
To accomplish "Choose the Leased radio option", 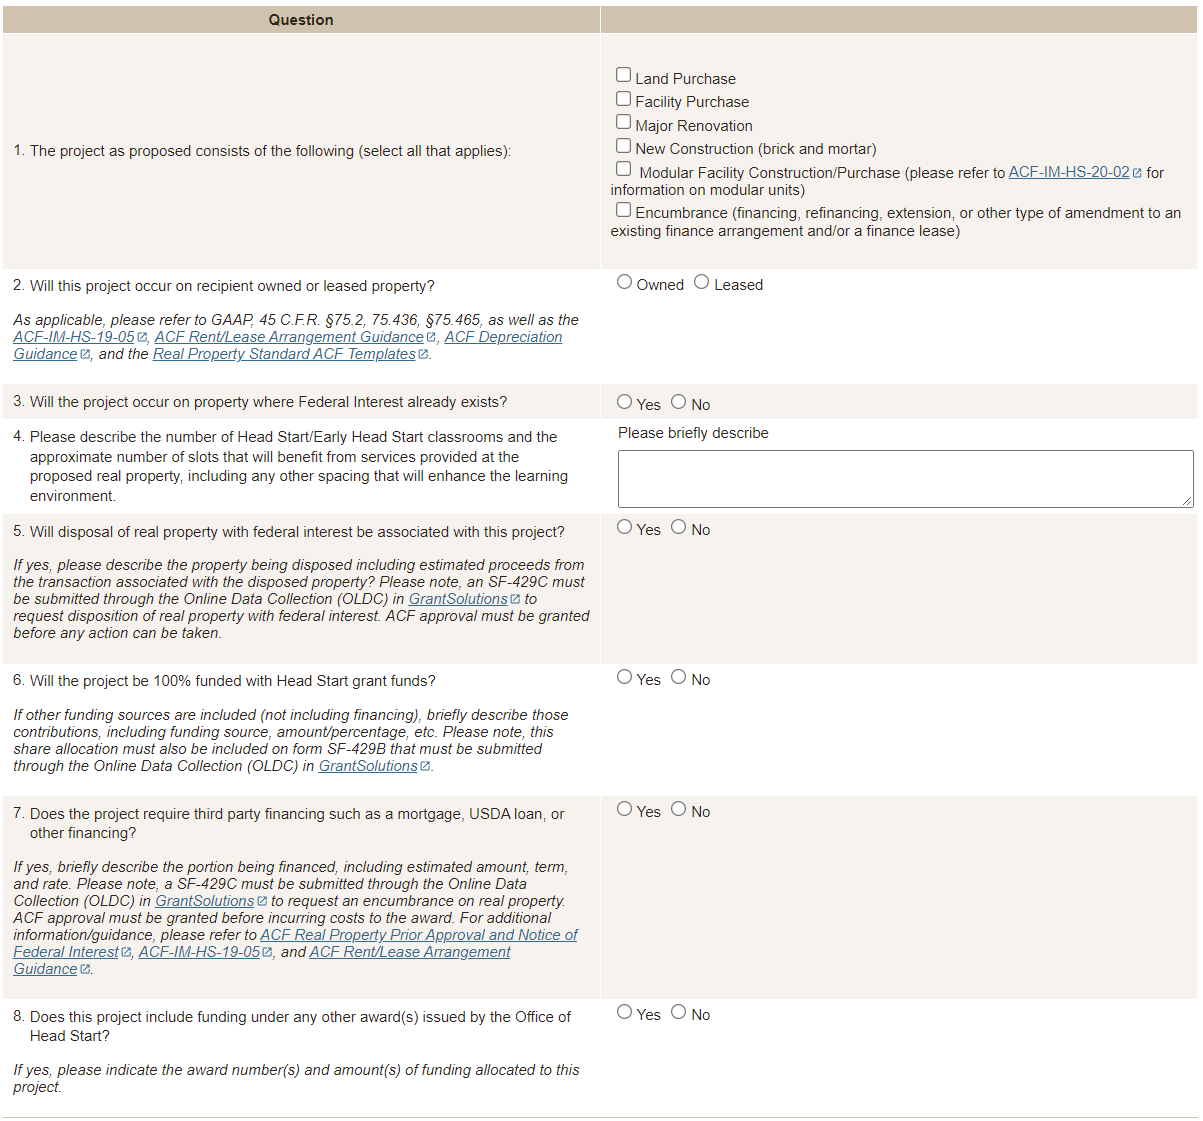I will point(701,282).
